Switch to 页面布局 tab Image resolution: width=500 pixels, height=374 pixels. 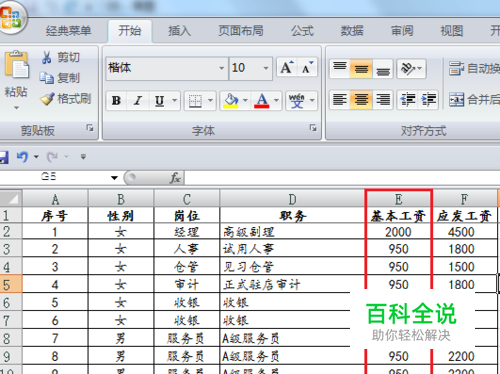(241, 31)
